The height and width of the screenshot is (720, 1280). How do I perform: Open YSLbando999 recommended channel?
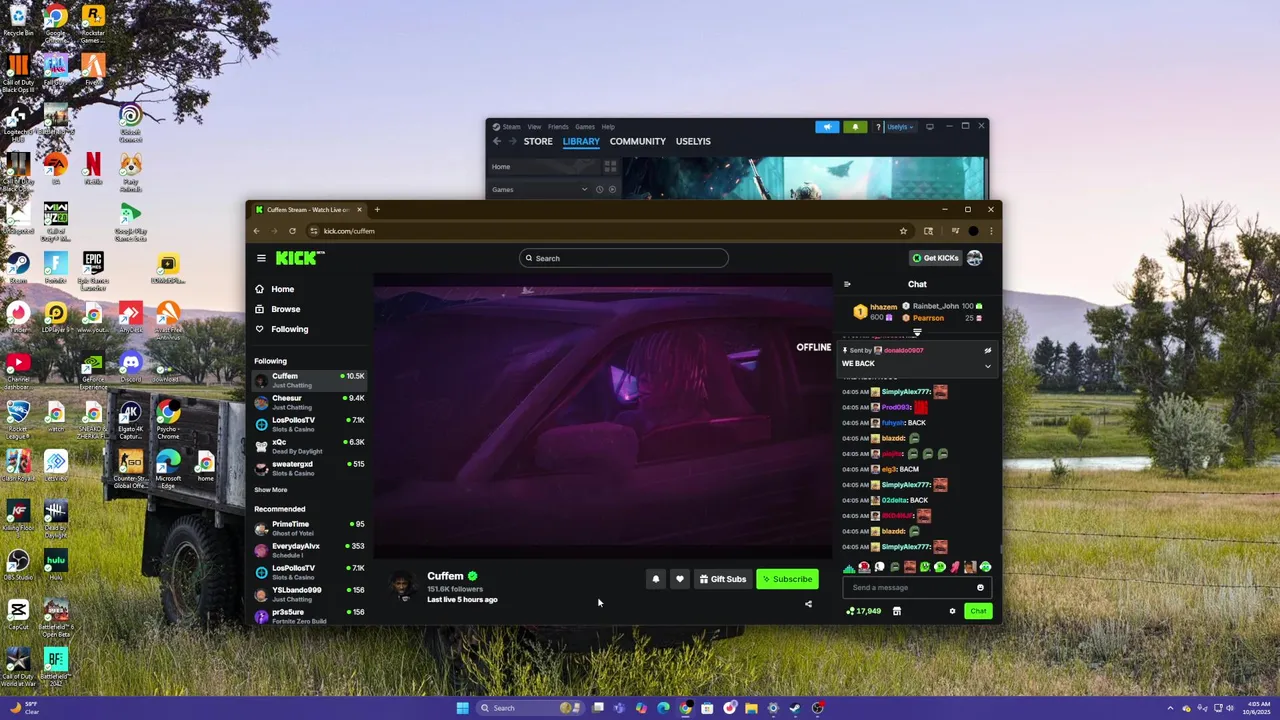[x=310, y=594]
